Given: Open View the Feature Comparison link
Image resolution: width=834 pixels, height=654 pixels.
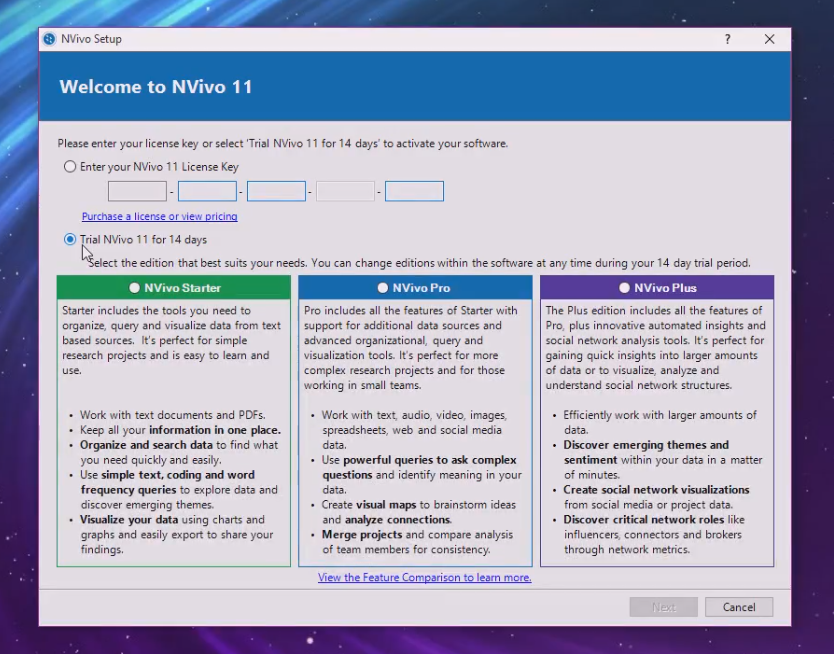Looking at the screenshot, I should click(424, 577).
